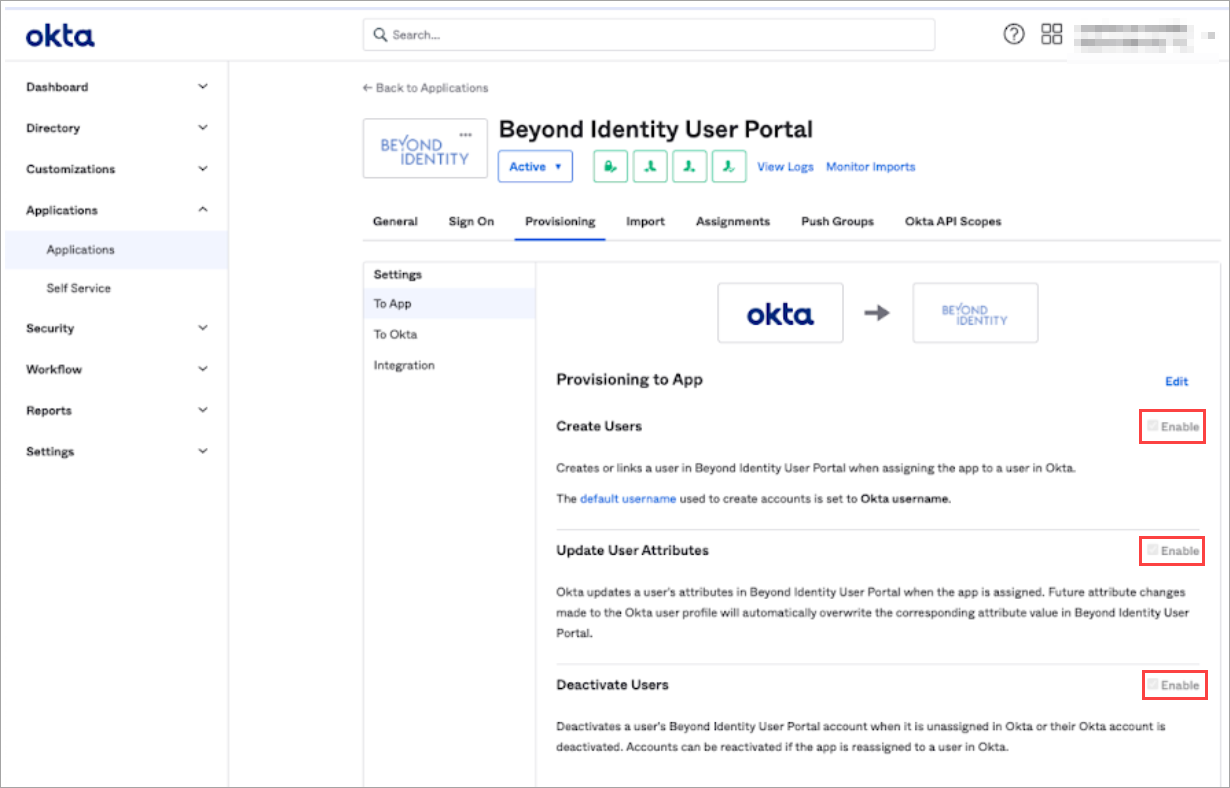Toggle the Create Users Enable checkbox

click(1153, 426)
